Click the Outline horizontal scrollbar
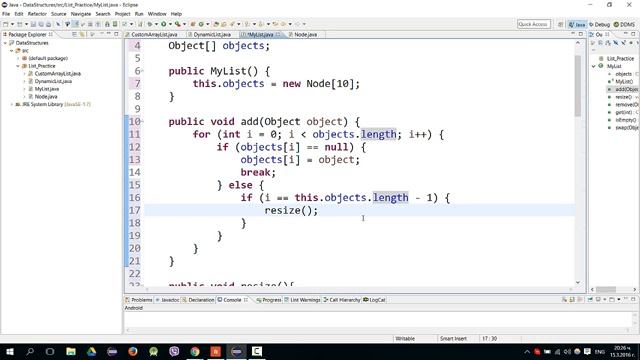 tap(606, 289)
